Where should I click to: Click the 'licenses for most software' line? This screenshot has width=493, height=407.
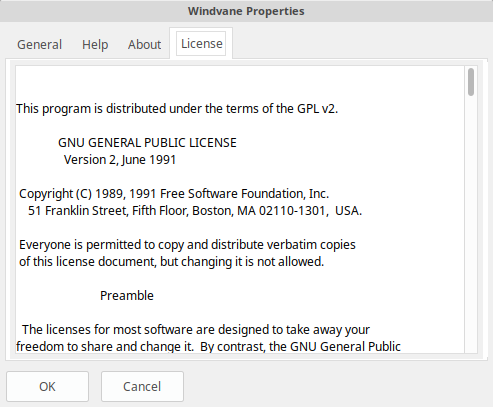point(196,330)
